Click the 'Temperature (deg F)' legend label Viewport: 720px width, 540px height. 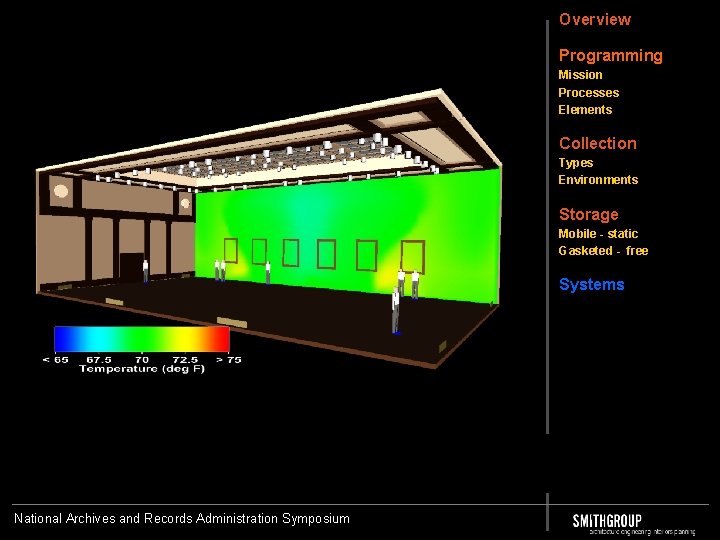point(141,369)
